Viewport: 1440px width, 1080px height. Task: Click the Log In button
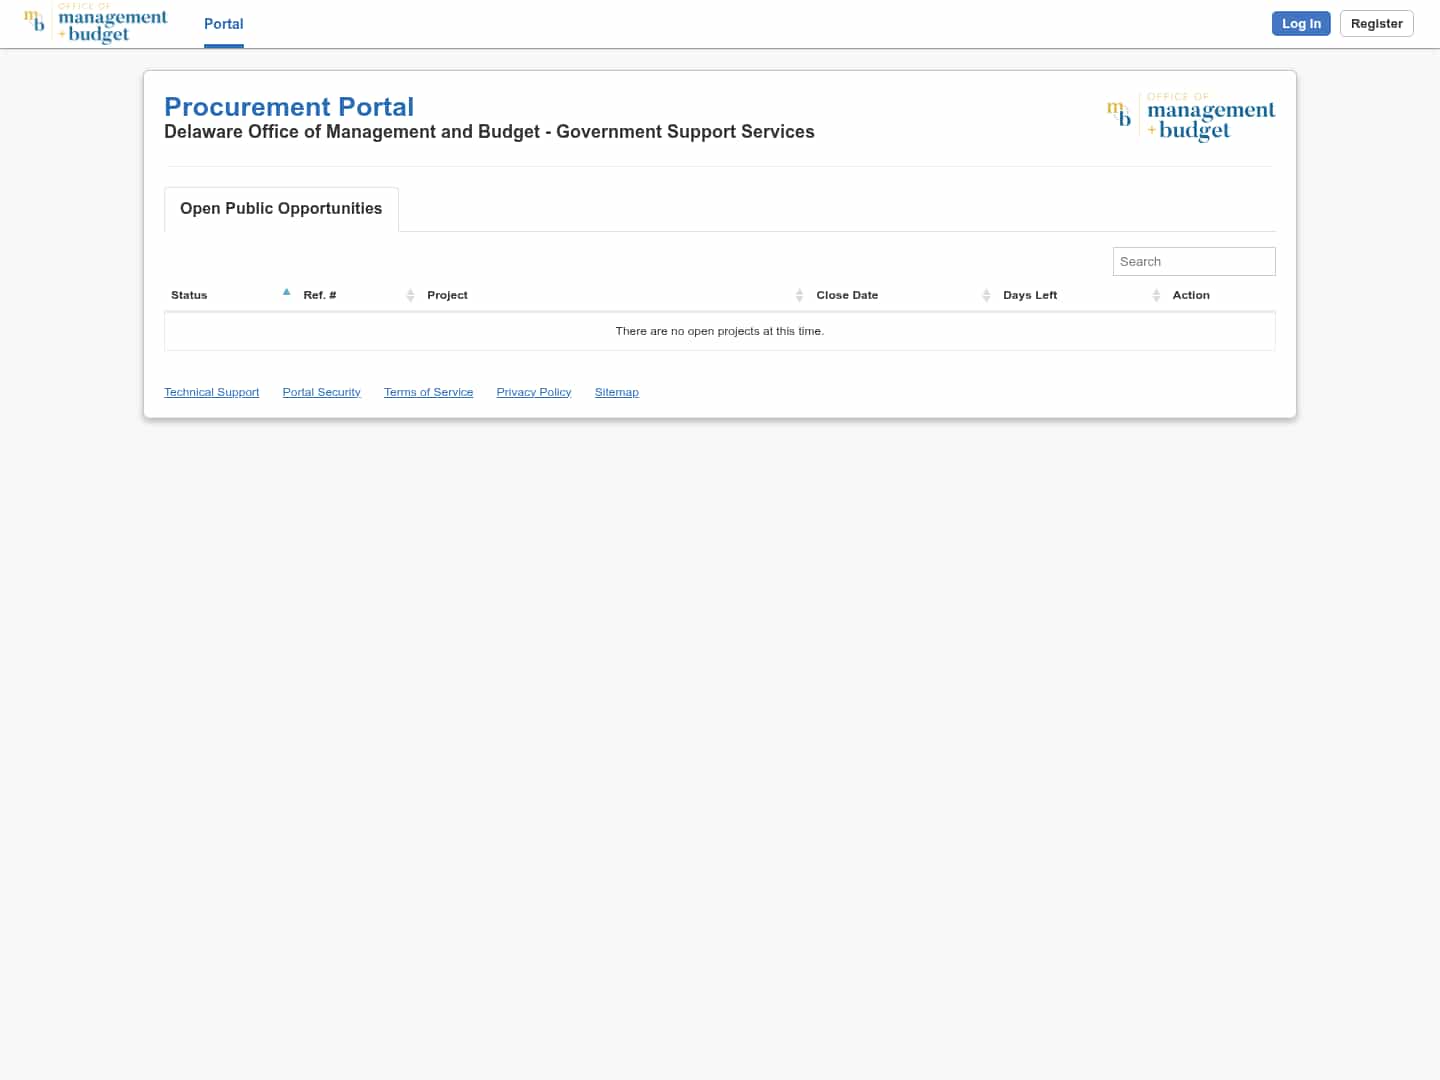pos(1301,24)
